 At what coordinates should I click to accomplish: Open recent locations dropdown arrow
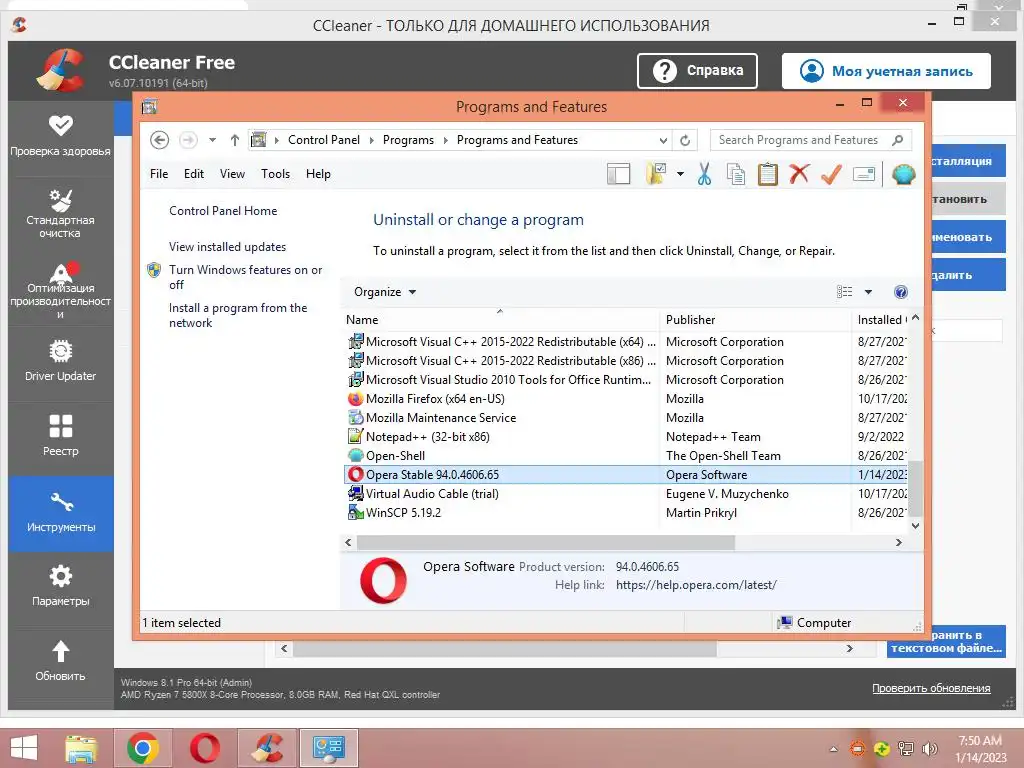pos(212,140)
